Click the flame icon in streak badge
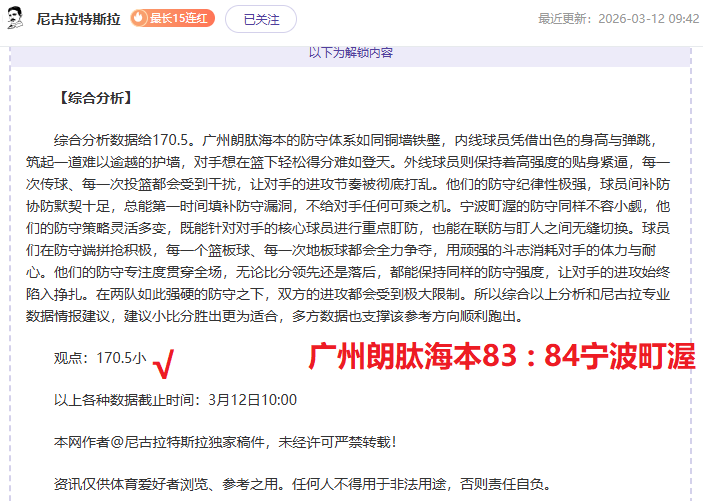The width and height of the screenshot is (703, 501). click(139, 18)
